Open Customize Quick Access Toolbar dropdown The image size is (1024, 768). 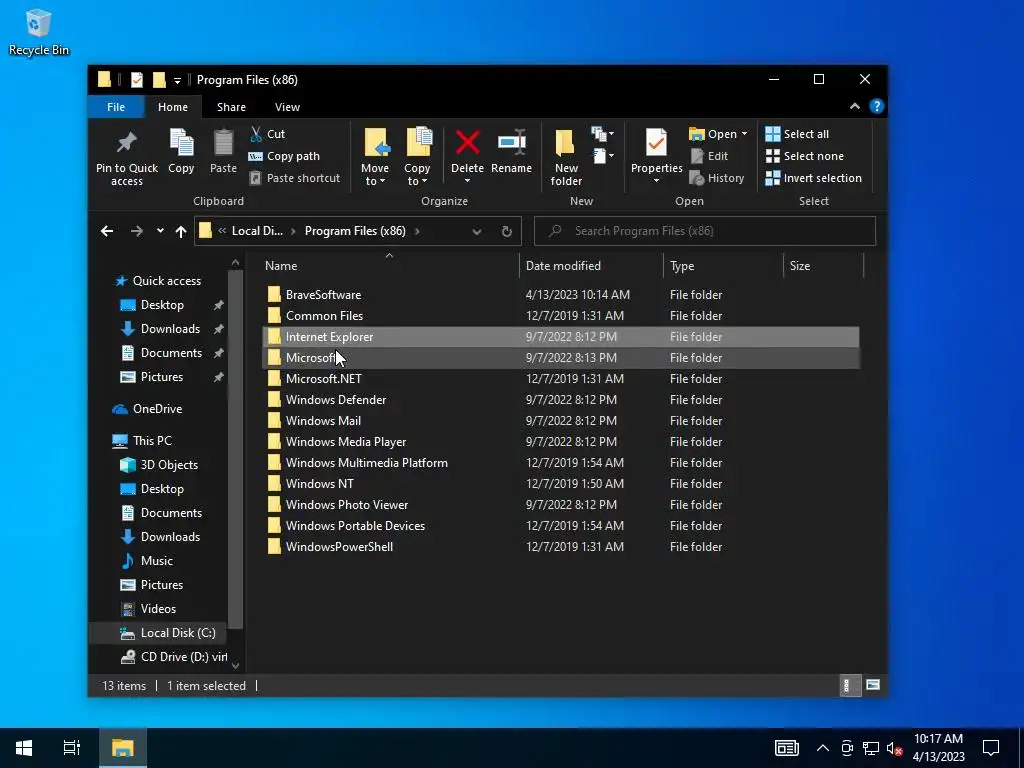point(177,81)
